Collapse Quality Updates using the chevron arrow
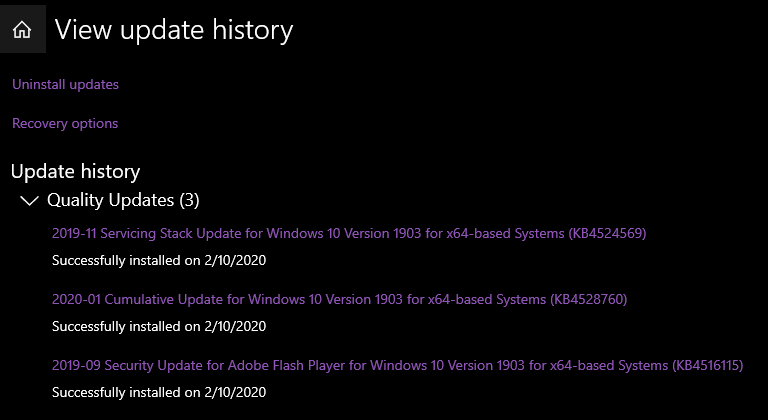 click(29, 200)
